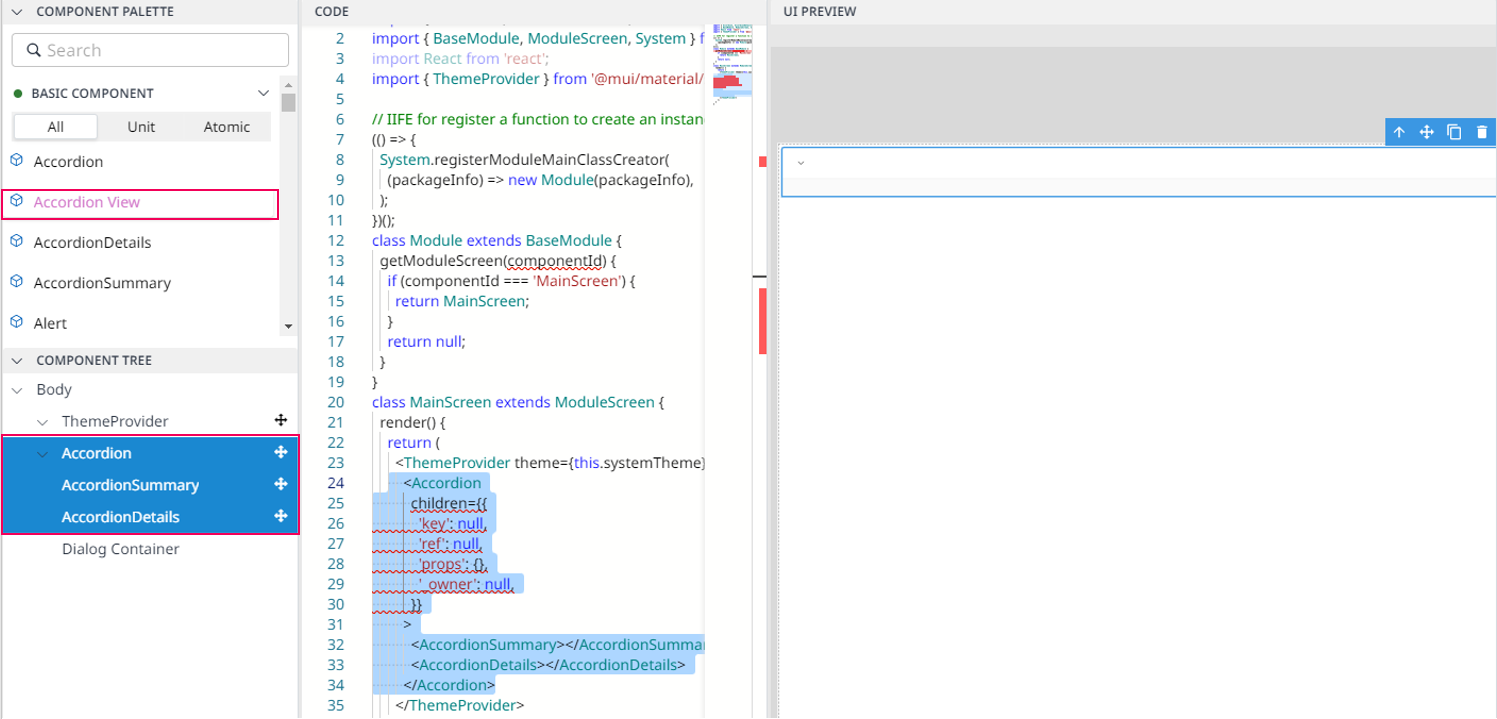Select Accordion in the component tree
Viewport: 1497px width, 719px height.
point(96,454)
